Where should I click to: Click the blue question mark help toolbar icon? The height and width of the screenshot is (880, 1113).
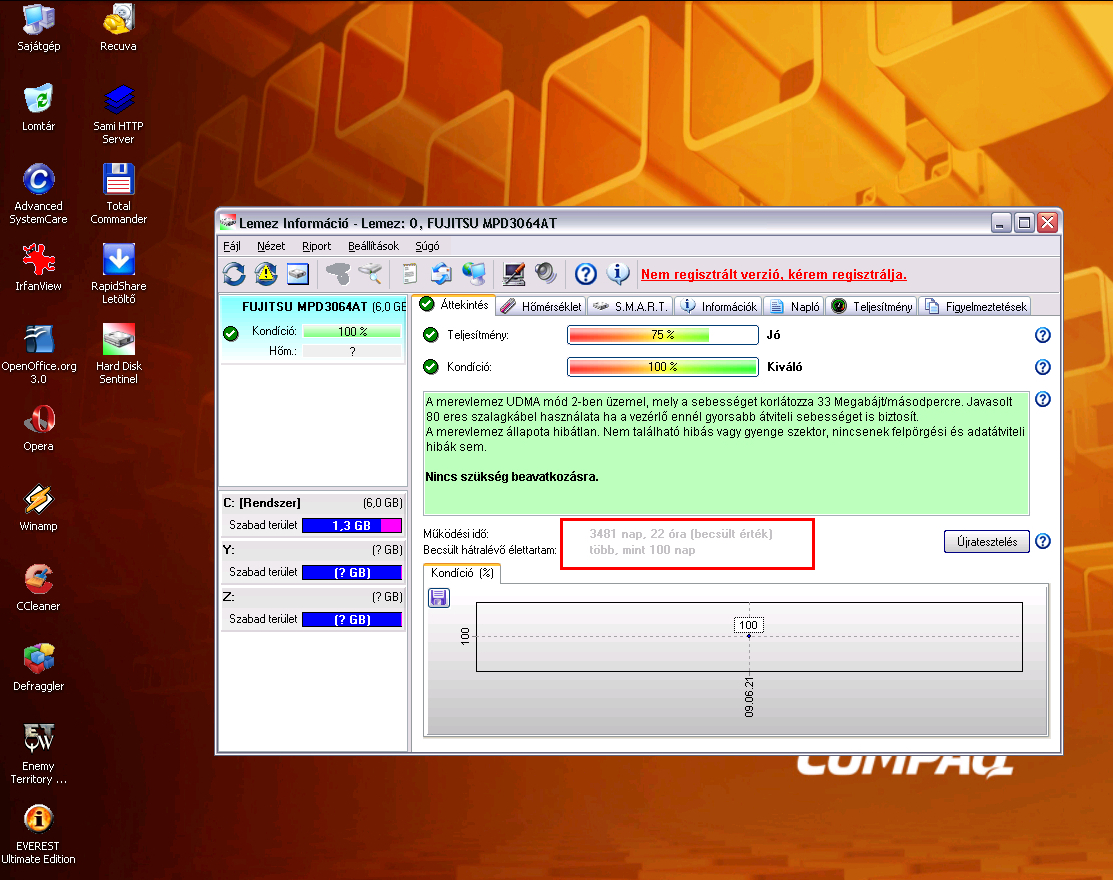point(586,274)
